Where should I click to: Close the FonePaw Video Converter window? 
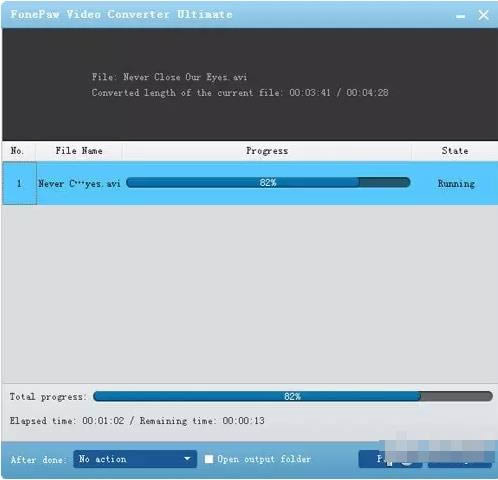[483, 15]
